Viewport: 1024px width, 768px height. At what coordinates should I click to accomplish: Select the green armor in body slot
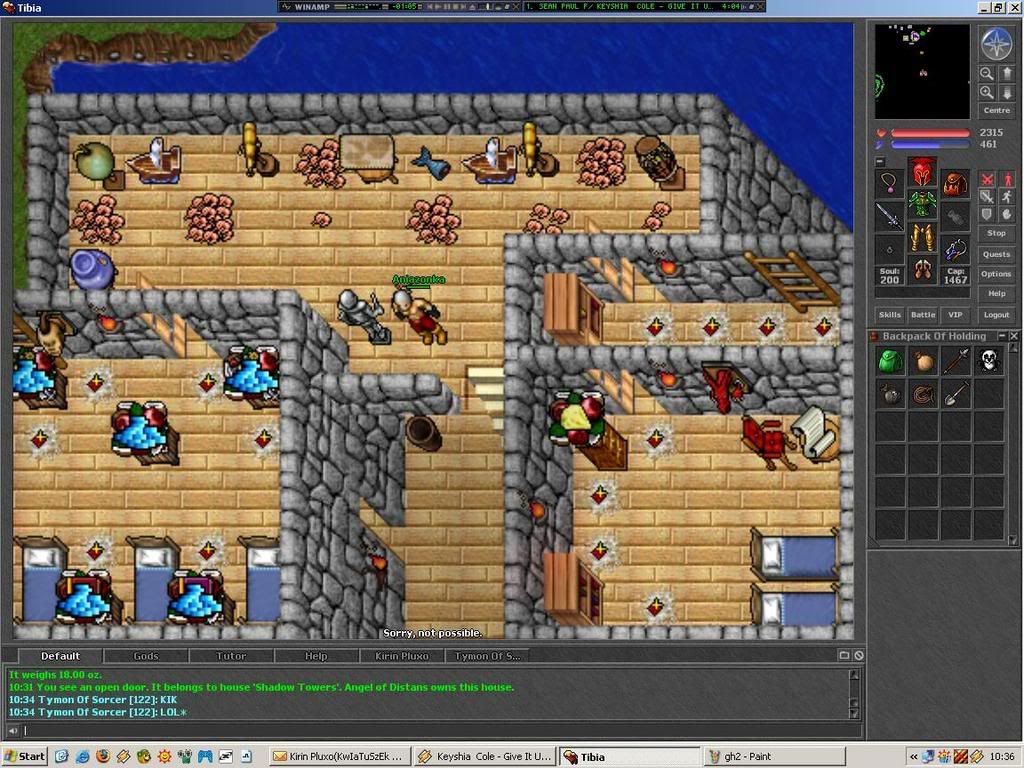click(x=922, y=204)
